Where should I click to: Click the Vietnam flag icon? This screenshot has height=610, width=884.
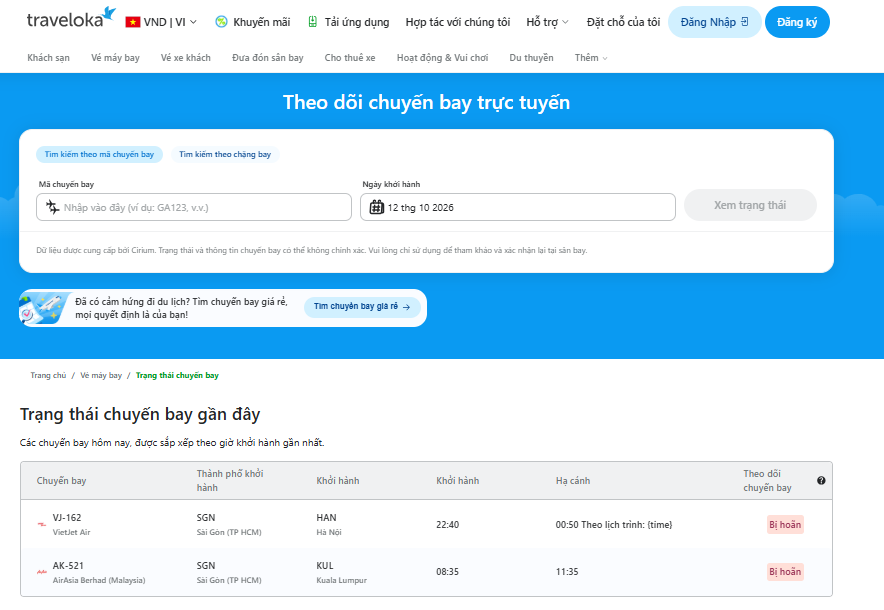(x=132, y=22)
